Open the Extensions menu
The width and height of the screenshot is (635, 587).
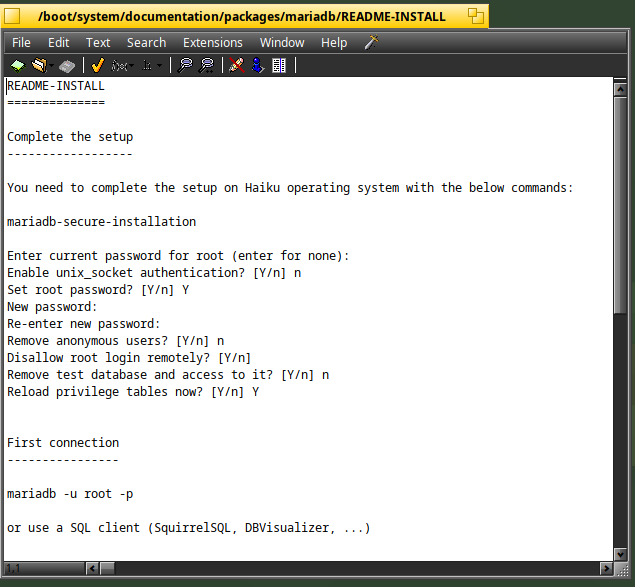pyautogui.click(x=213, y=43)
